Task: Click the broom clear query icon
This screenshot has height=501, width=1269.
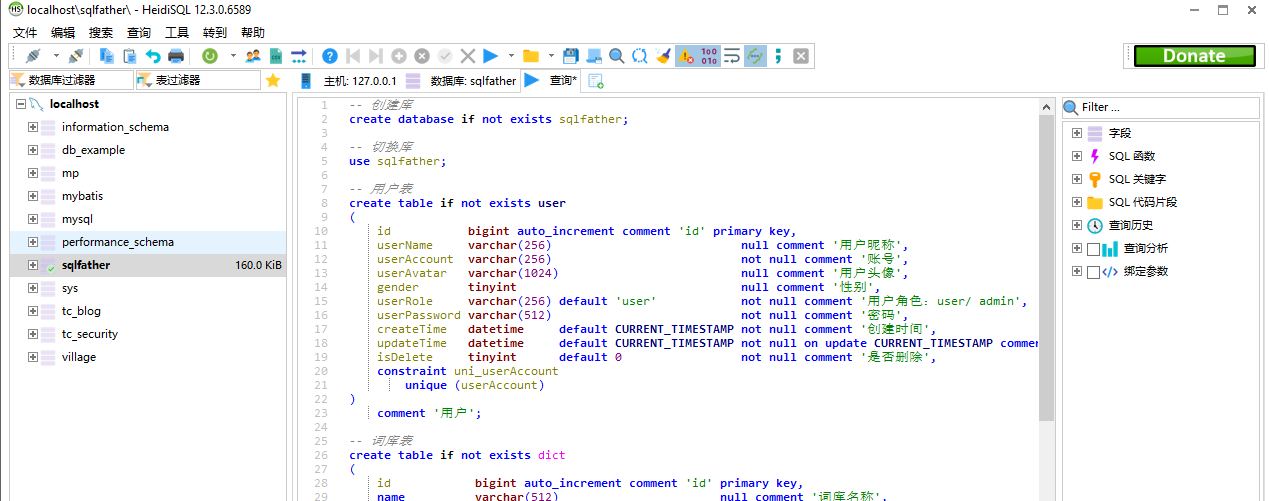Action: click(x=663, y=56)
